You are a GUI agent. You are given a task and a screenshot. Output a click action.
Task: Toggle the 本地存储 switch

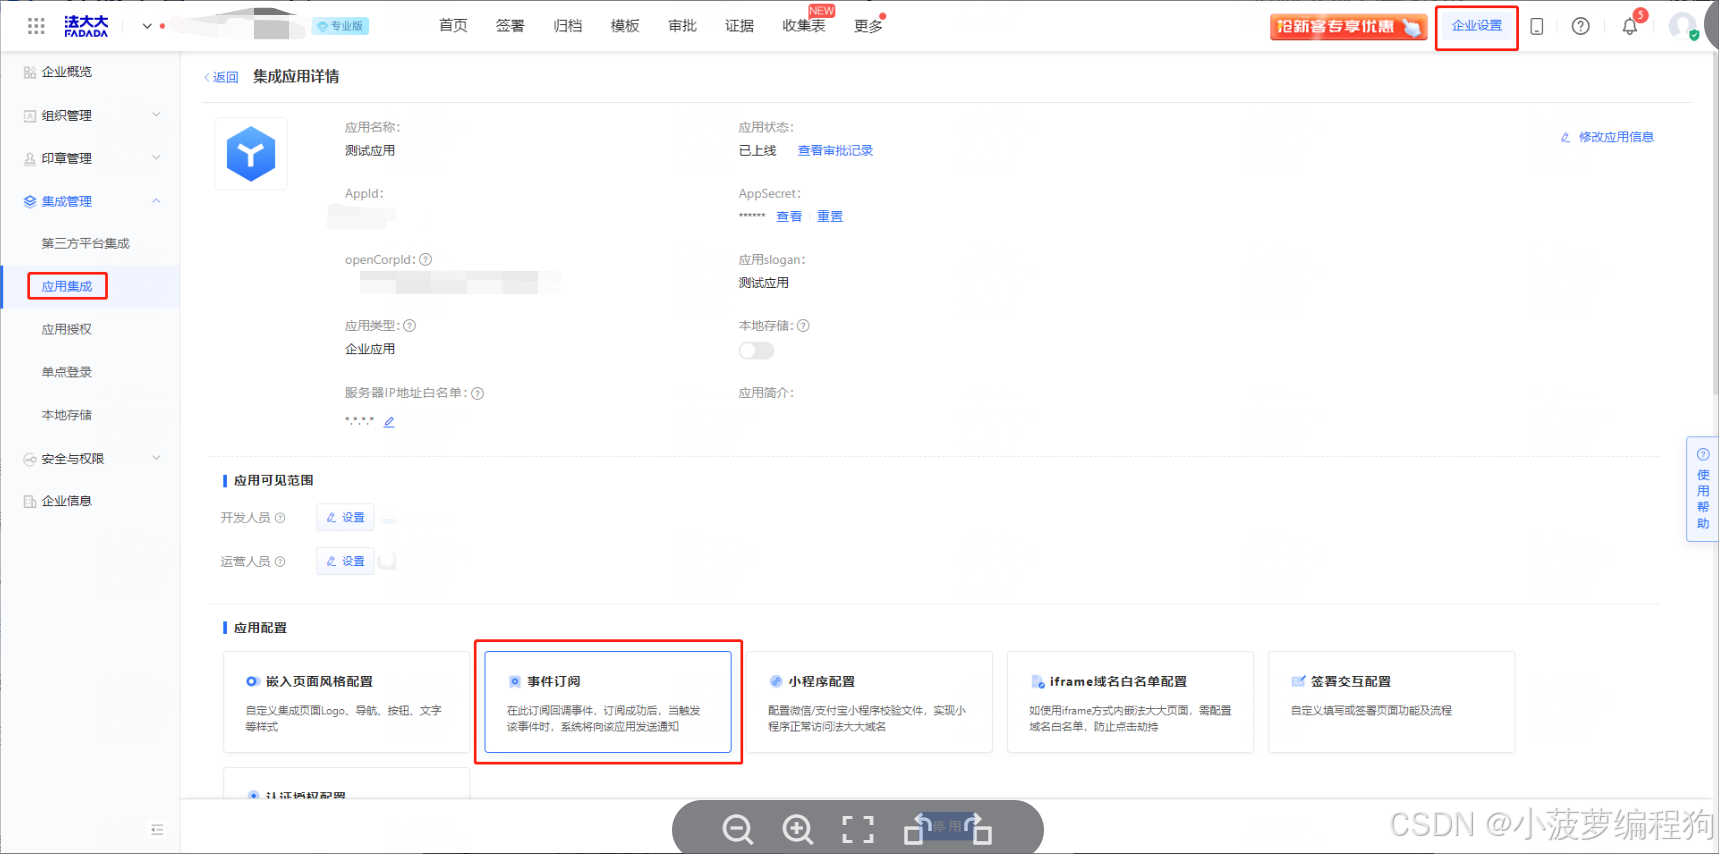click(756, 350)
